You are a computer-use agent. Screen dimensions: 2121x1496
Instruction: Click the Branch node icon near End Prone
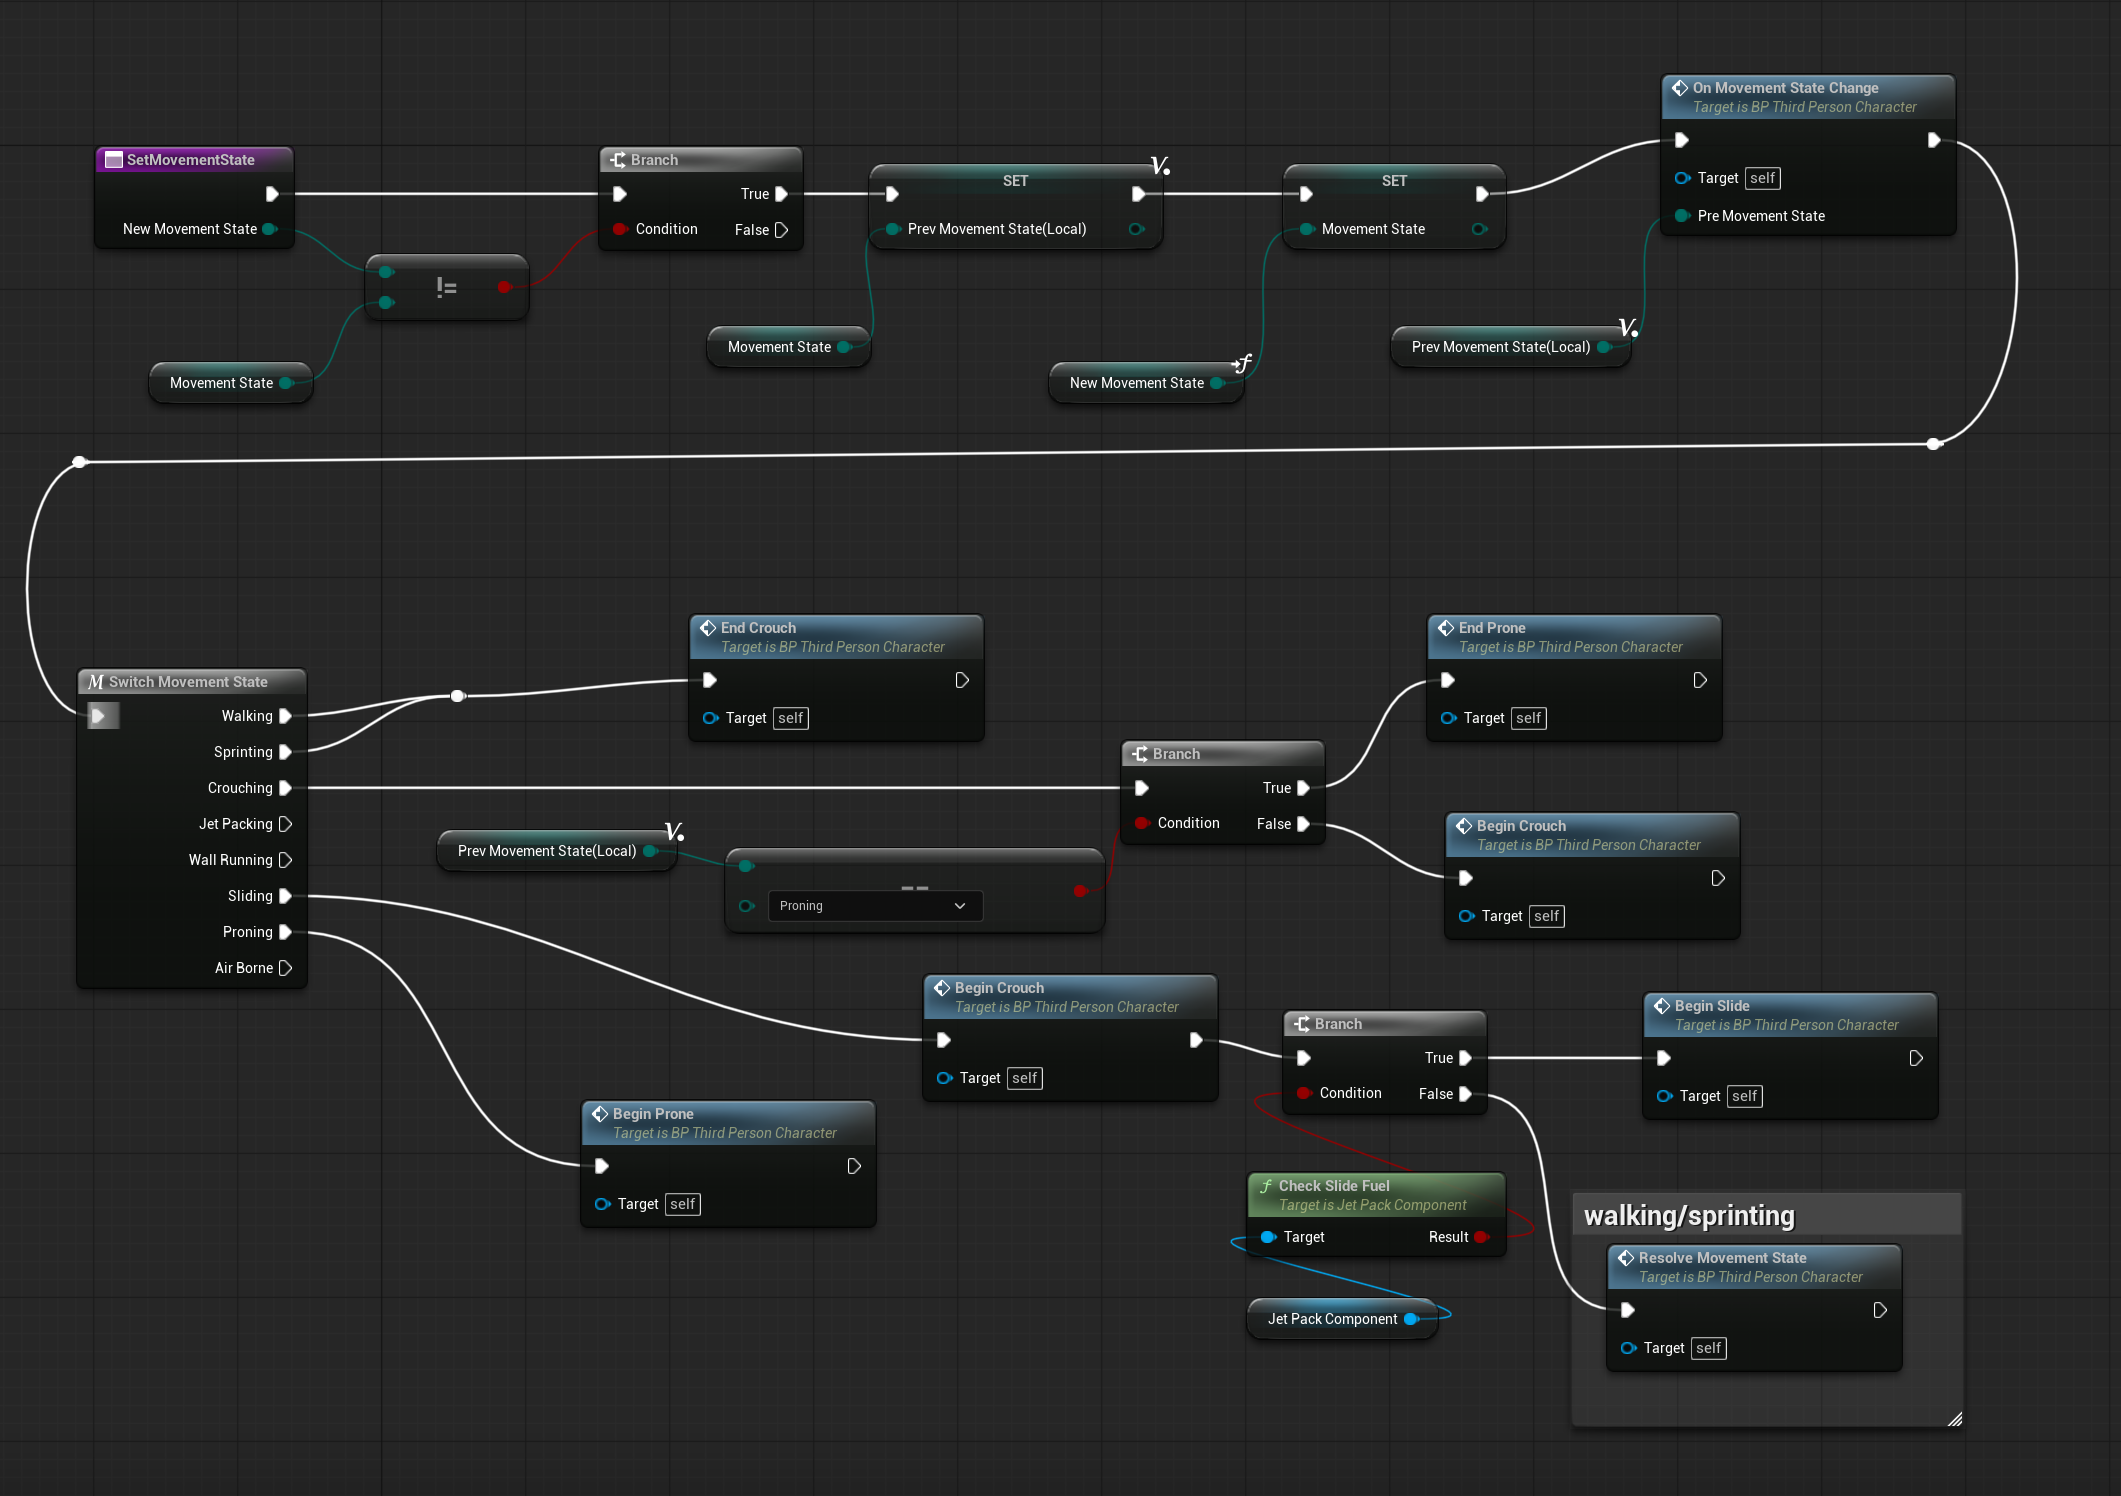click(1141, 753)
